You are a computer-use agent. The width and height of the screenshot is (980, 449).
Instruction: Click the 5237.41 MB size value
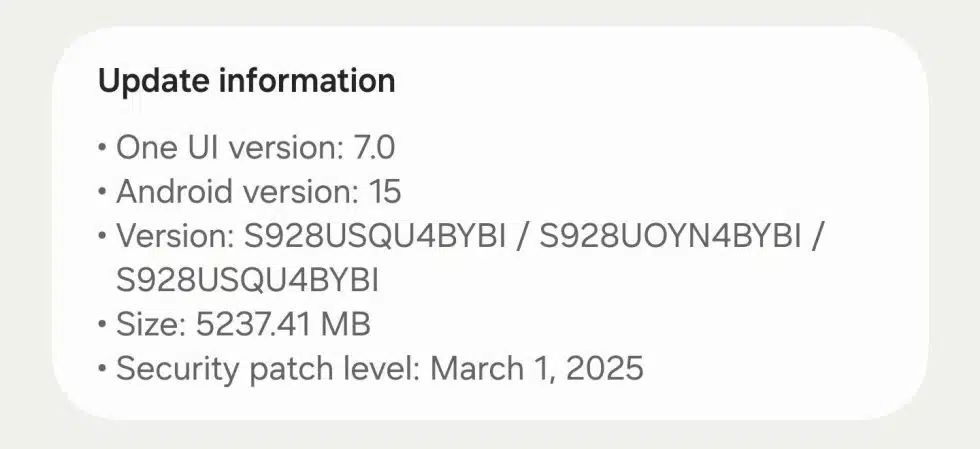tap(284, 325)
